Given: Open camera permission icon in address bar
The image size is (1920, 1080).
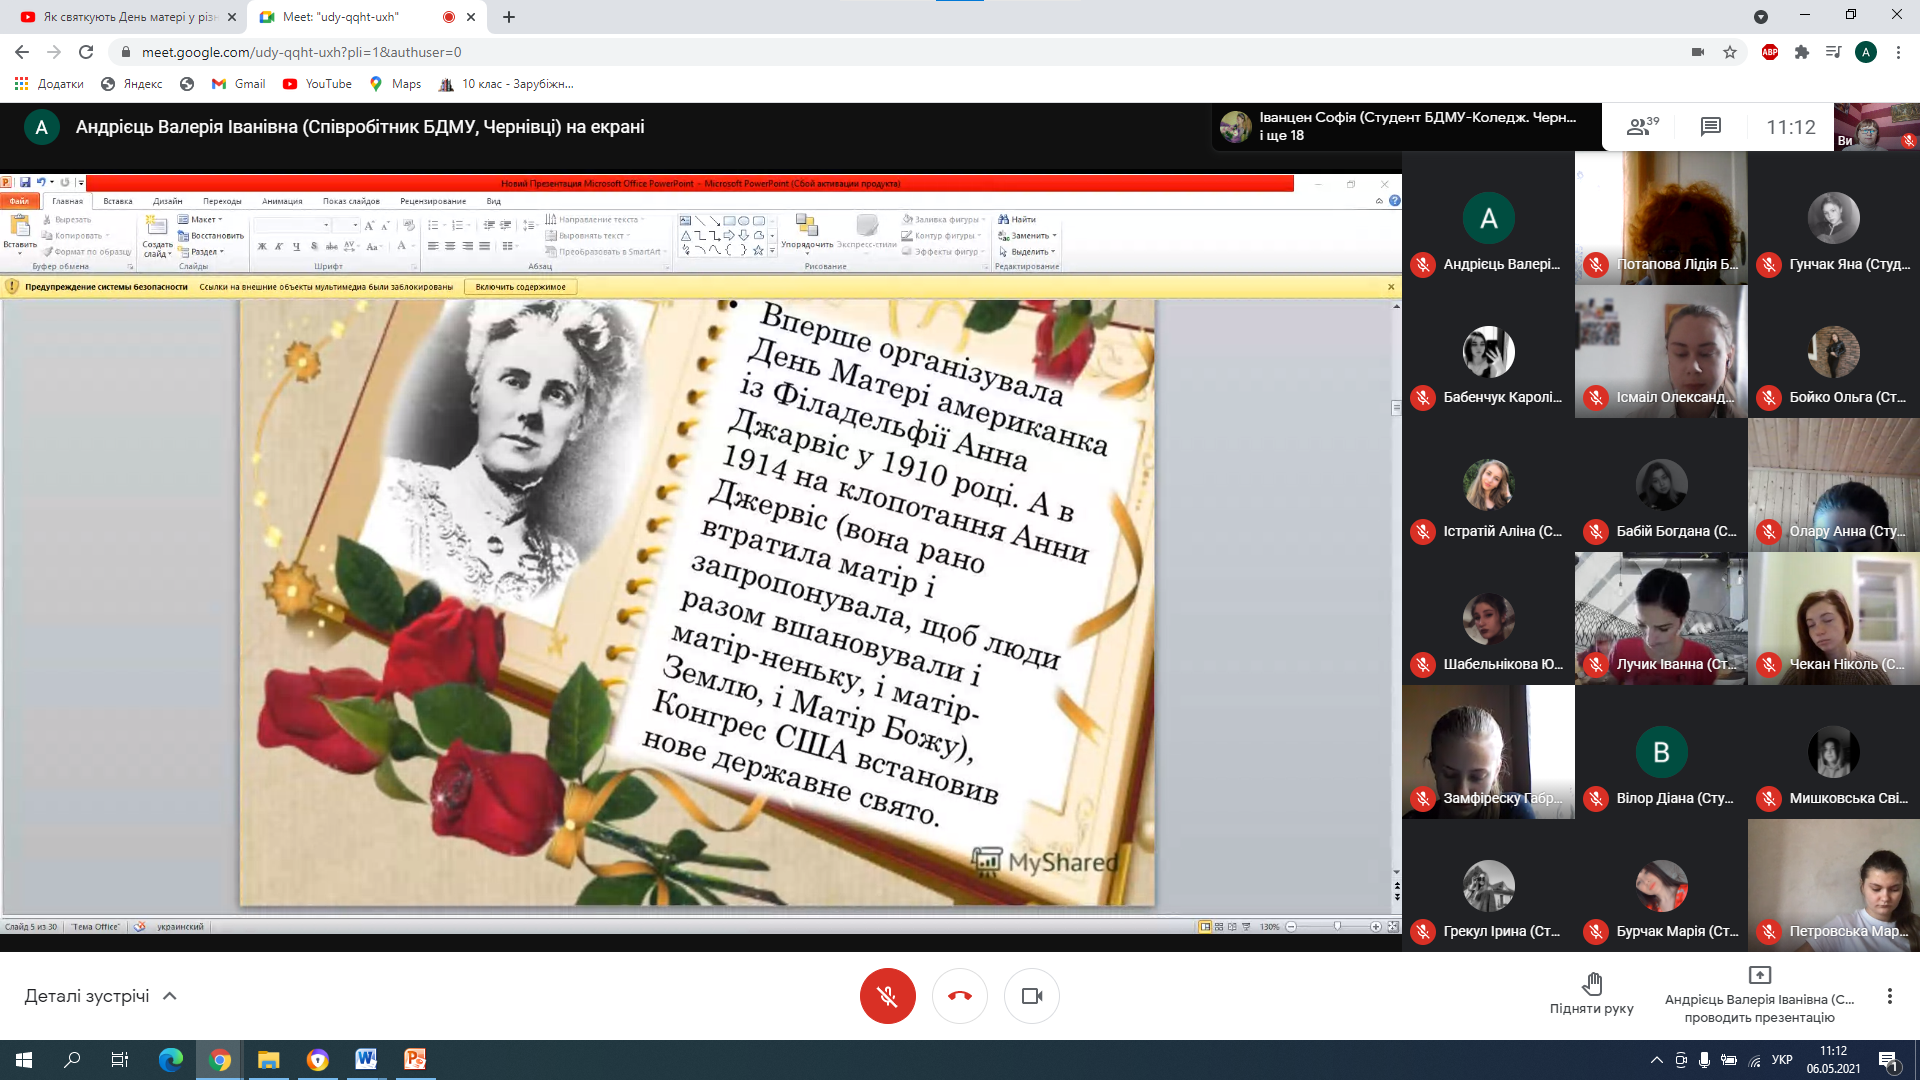Looking at the screenshot, I should tap(1698, 52).
